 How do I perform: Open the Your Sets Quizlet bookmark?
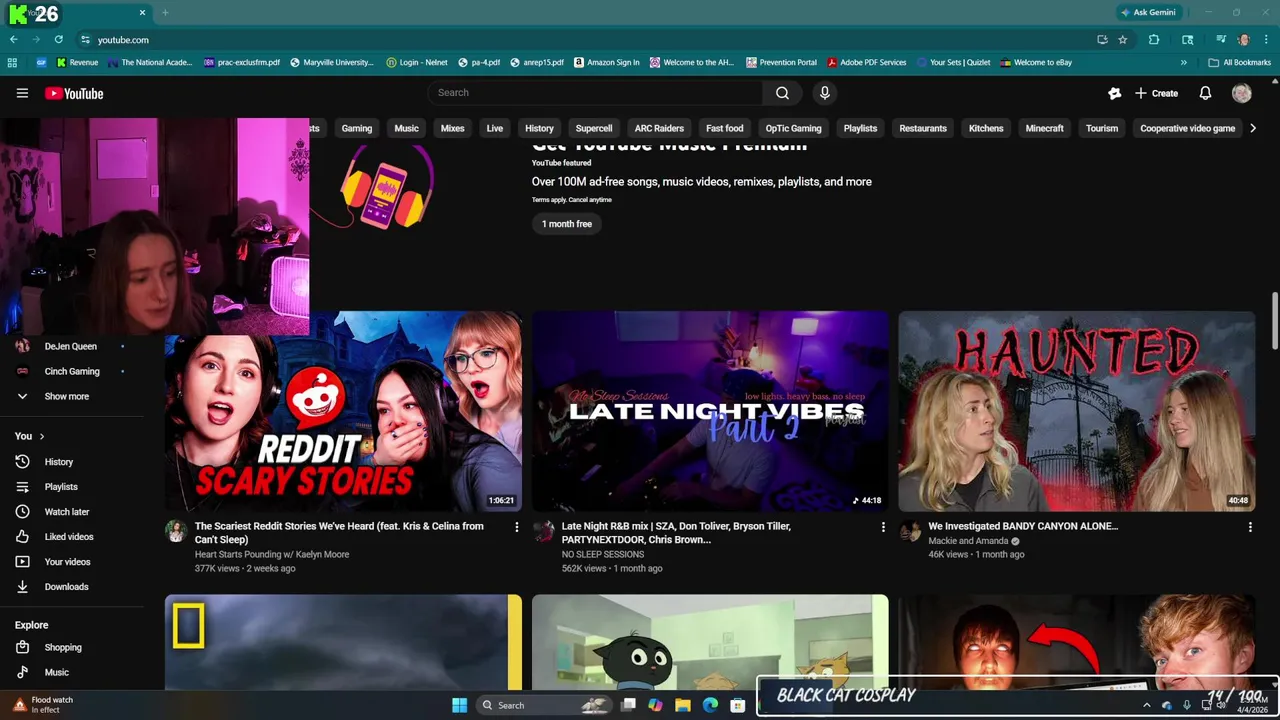(x=953, y=62)
